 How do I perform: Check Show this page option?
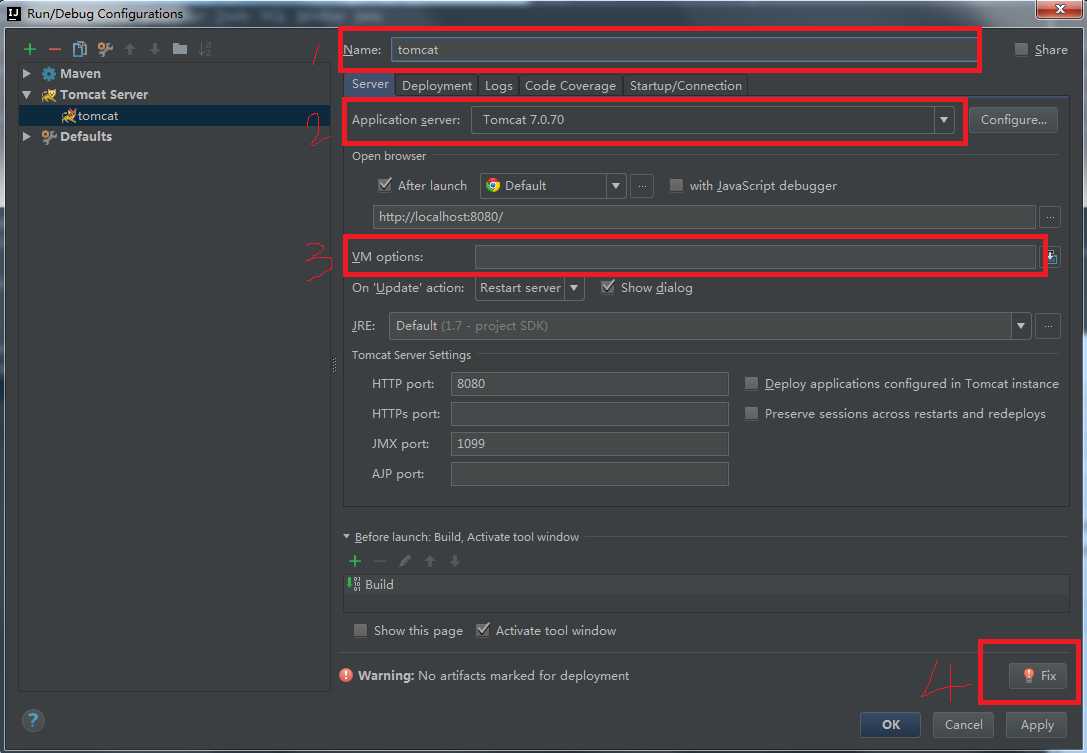point(360,630)
